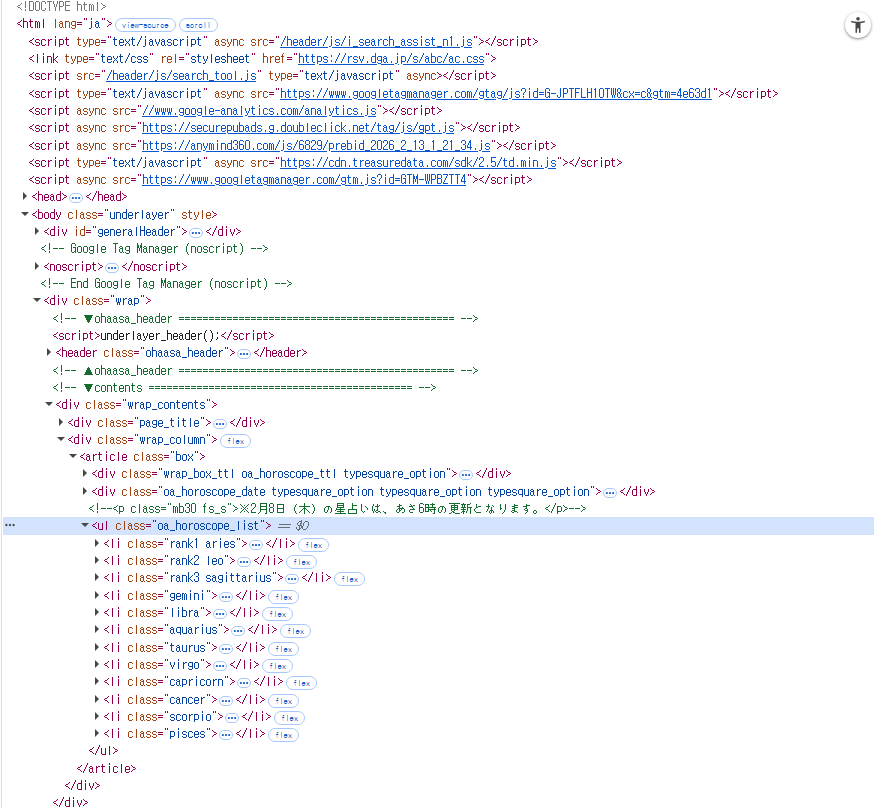874x808 pixels.
Task: Open the anymind360 prebid script link
Action: pos(316,145)
